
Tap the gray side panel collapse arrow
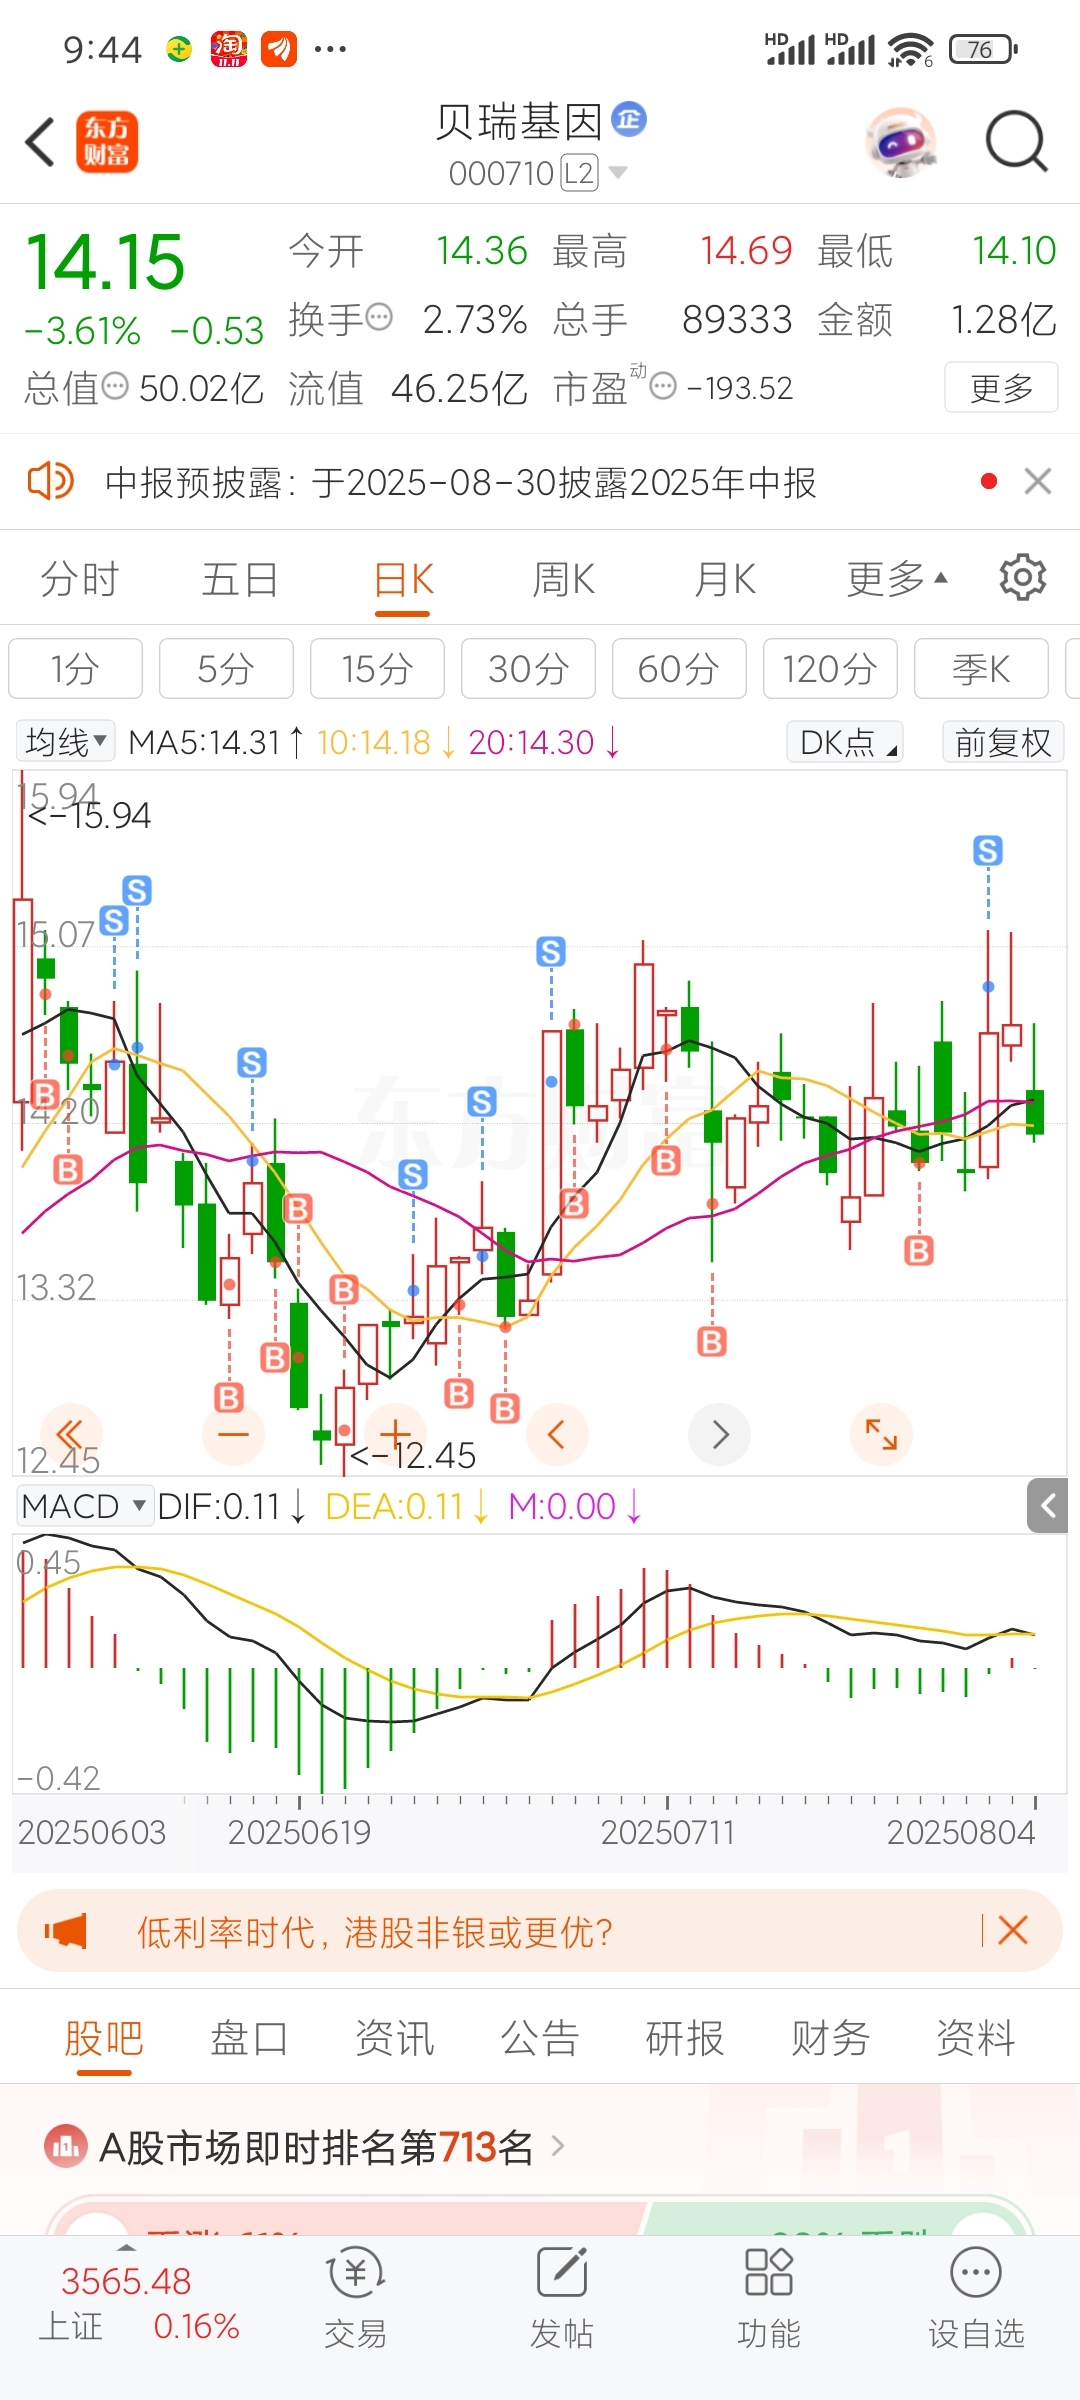[1047, 1505]
